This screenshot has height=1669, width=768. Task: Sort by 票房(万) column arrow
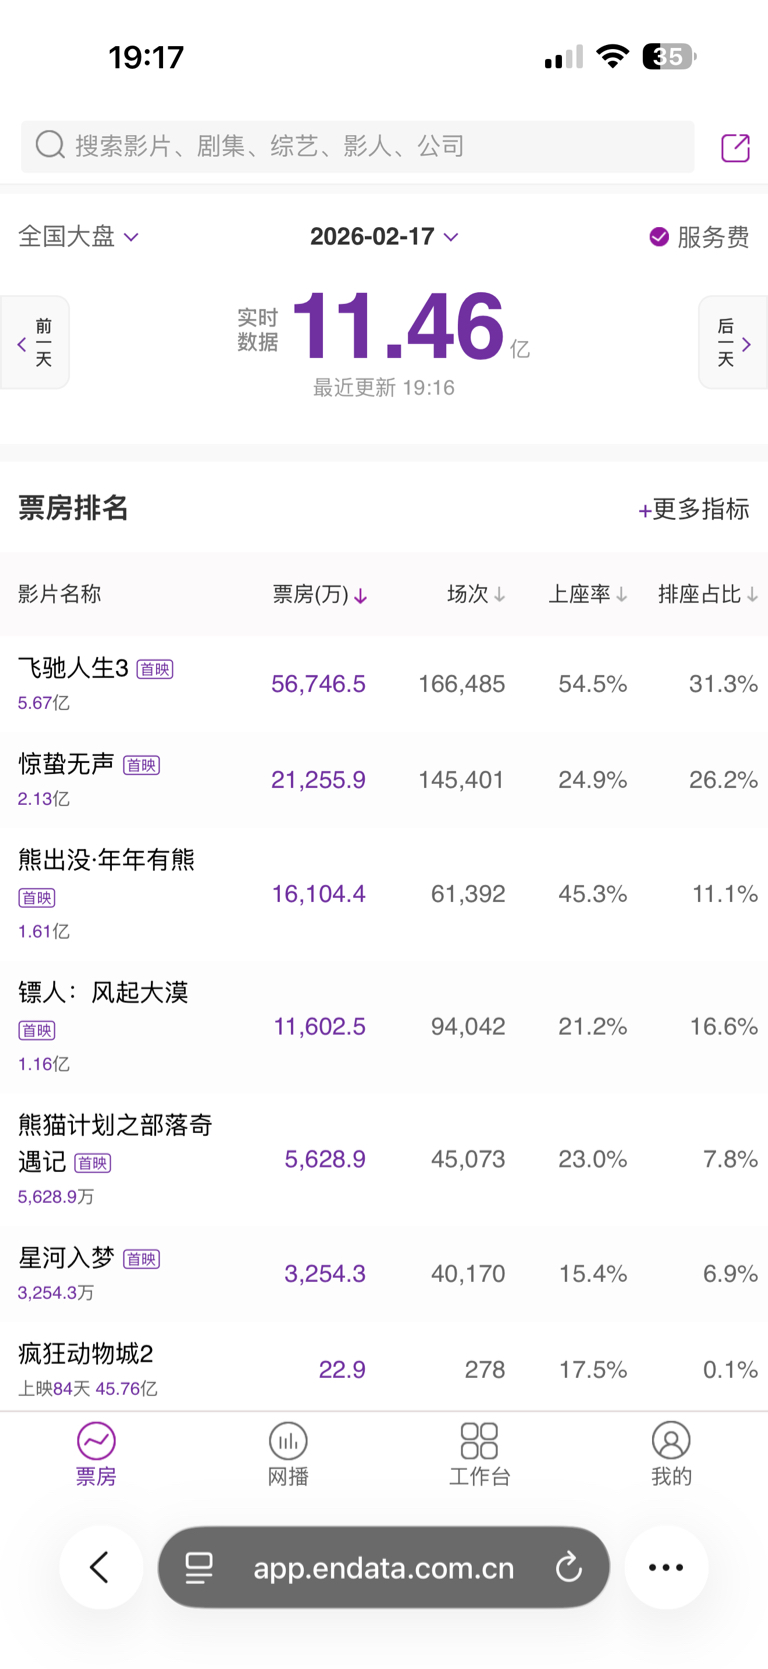click(361, 595)
